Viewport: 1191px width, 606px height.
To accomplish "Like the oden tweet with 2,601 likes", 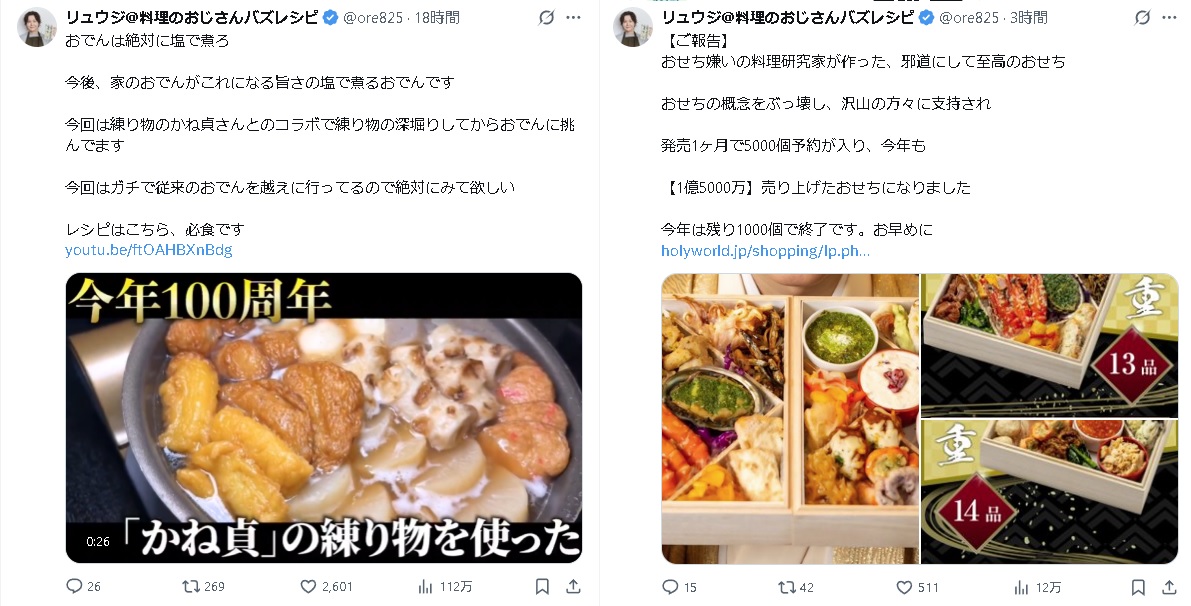I will coord(326,586).
